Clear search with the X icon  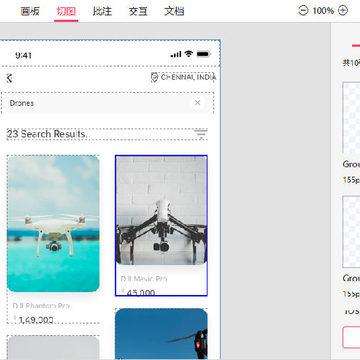point(198,103)
